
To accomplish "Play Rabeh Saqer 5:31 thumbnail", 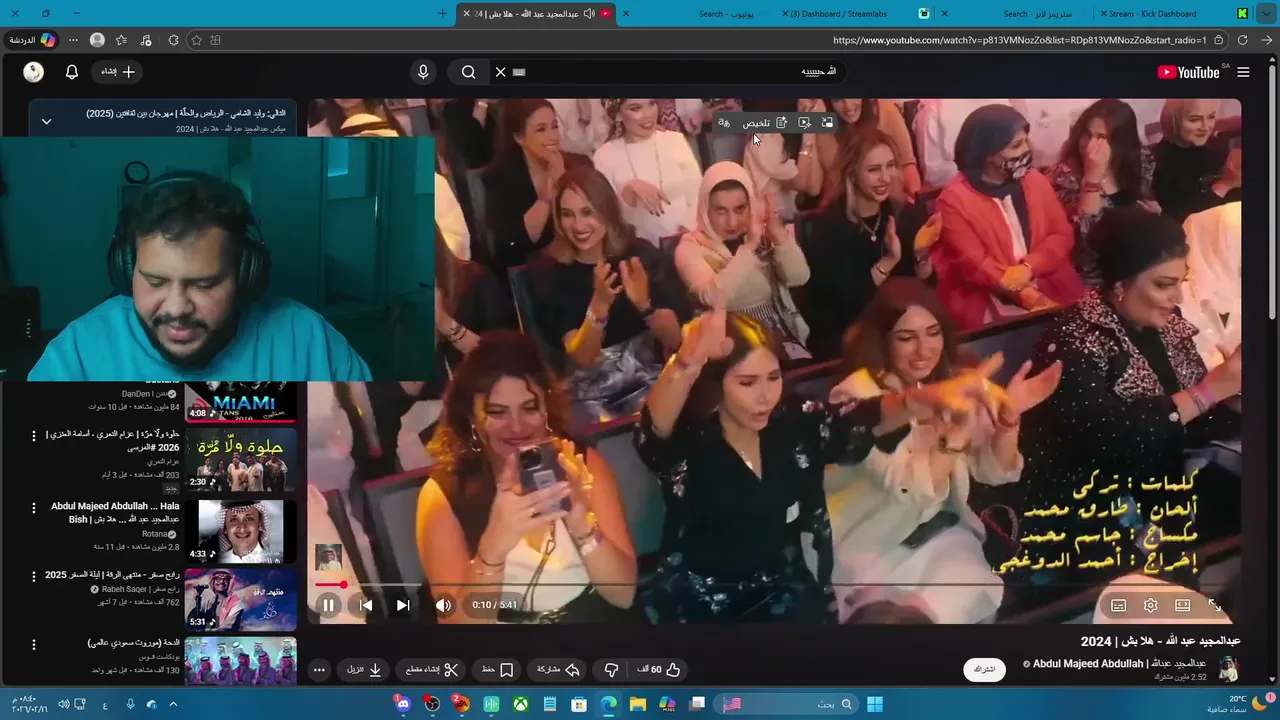I will [x=241, y=599].
